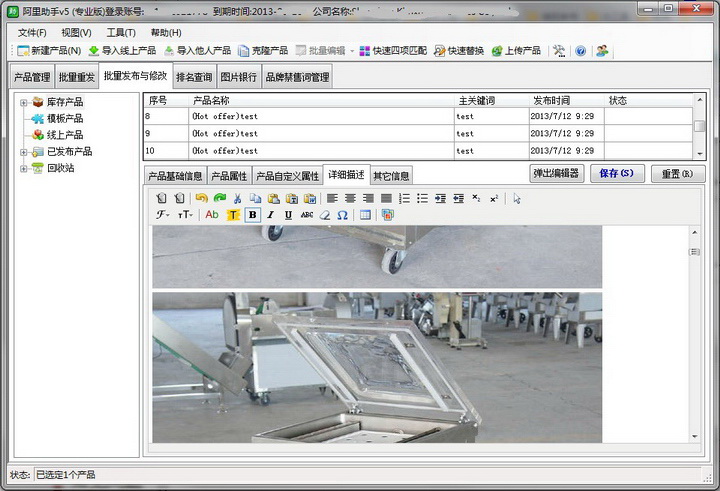Viewport: 720px width, 491px height.
Task: Select product row number 9 in list
Action: [x=300, y=133]
